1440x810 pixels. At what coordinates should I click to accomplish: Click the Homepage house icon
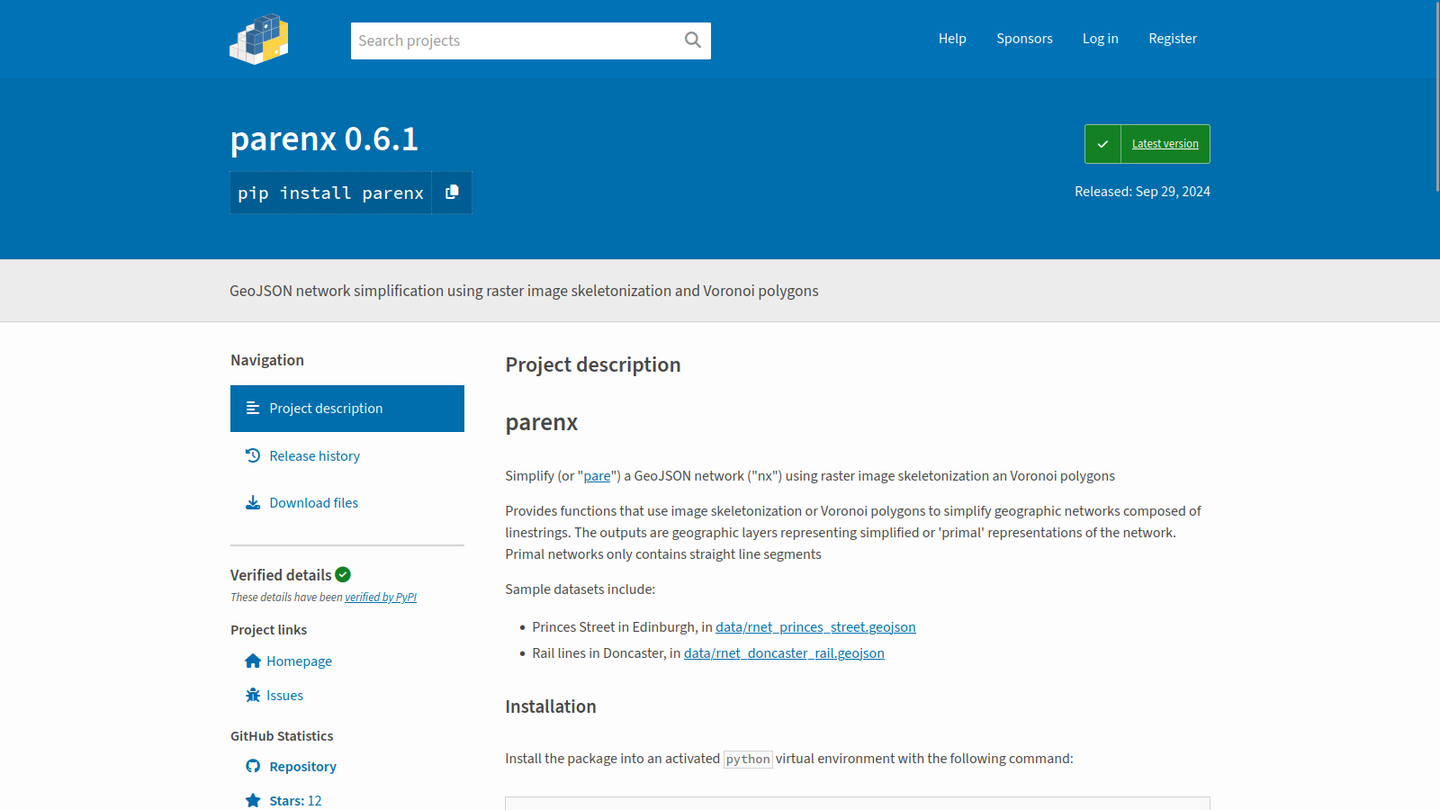coord(253,661)
